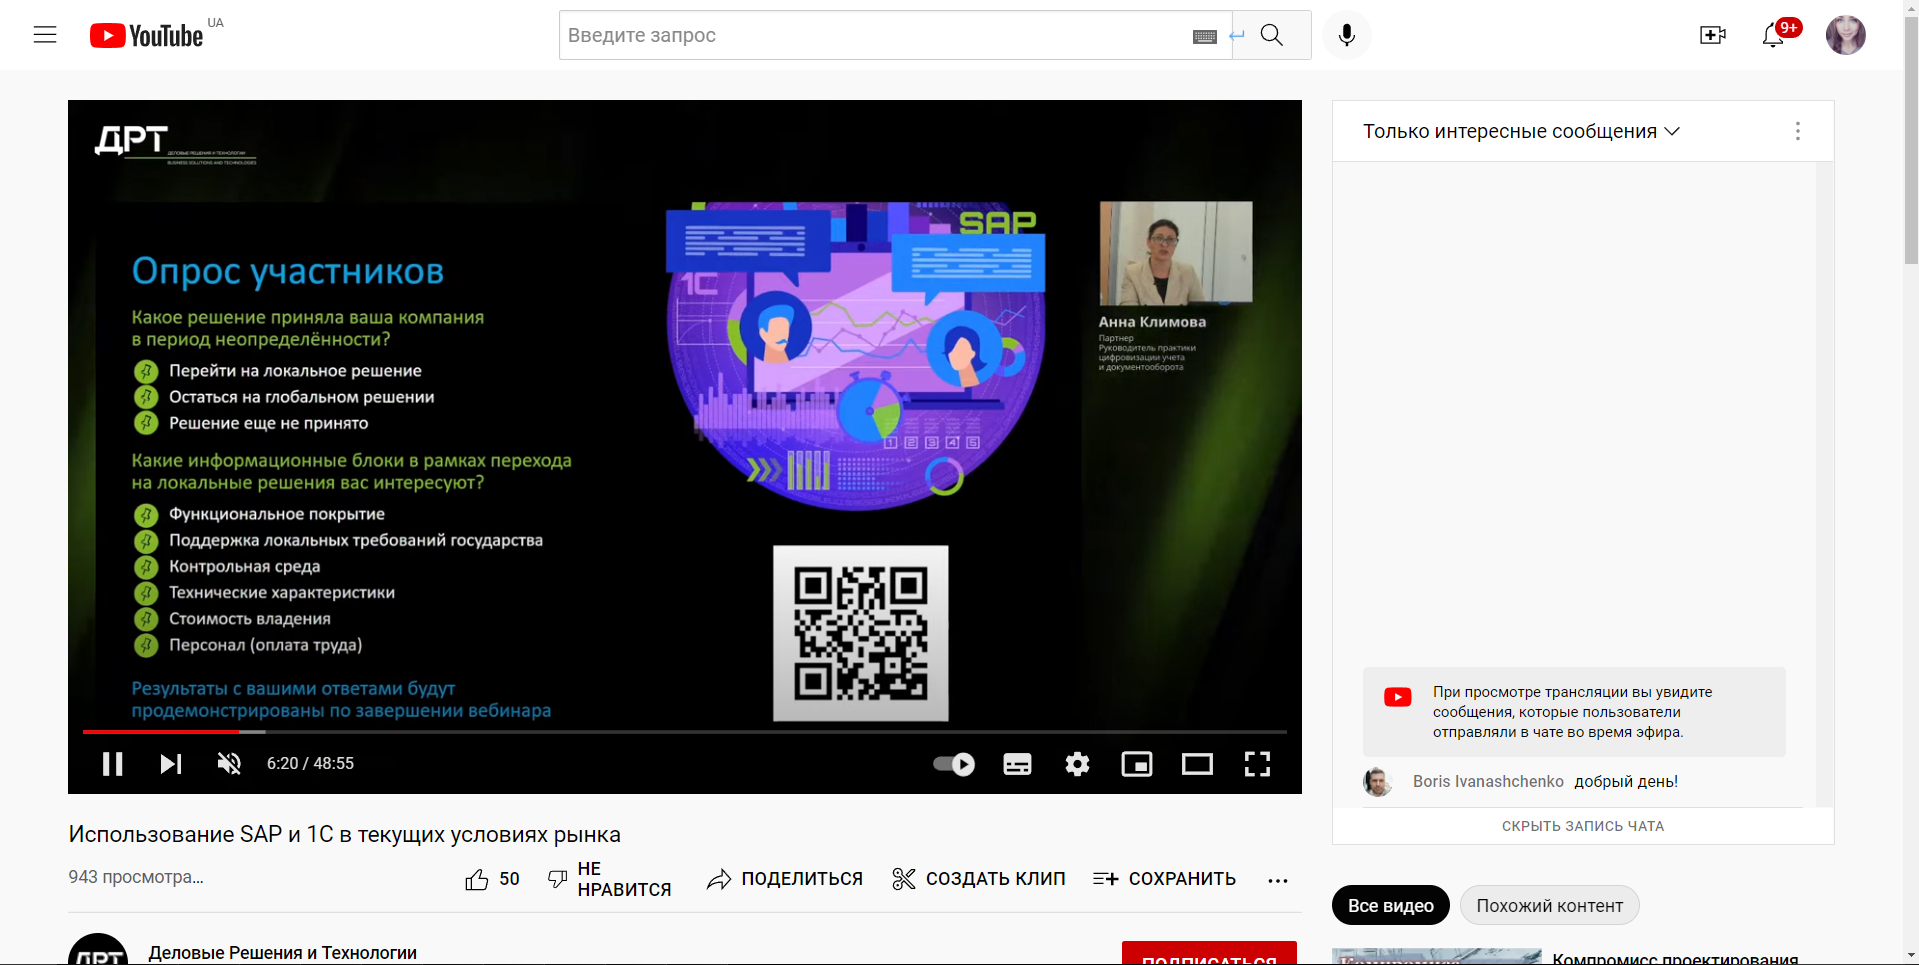Open the account avatar menu
This screenshot has width=1919, height=965.
(x=1846, y=35)
